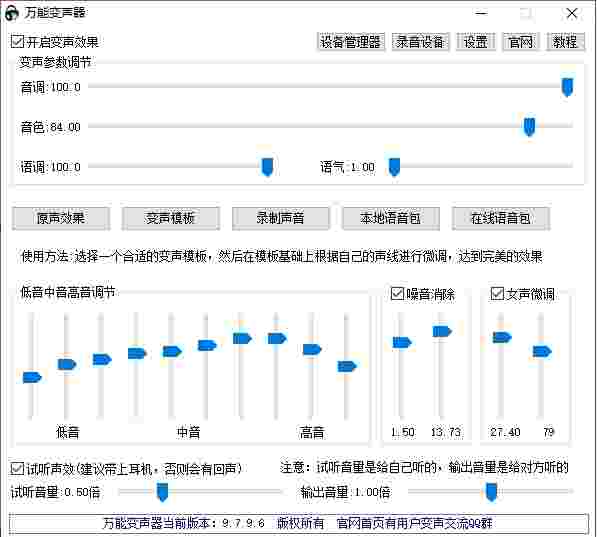The width and height of the screenshot is (597, 537).
Task: Click the 低音 label
Action: (x=67, y=433)
